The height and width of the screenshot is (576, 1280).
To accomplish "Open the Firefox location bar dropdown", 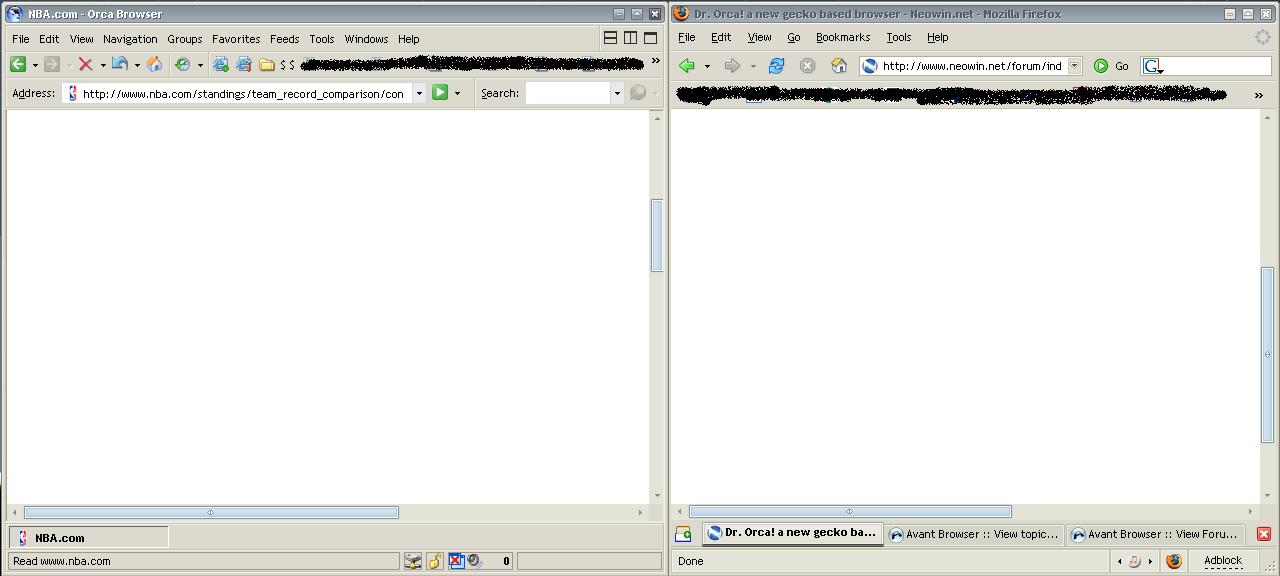I will pyautogui.click(x=1075, y=66).
